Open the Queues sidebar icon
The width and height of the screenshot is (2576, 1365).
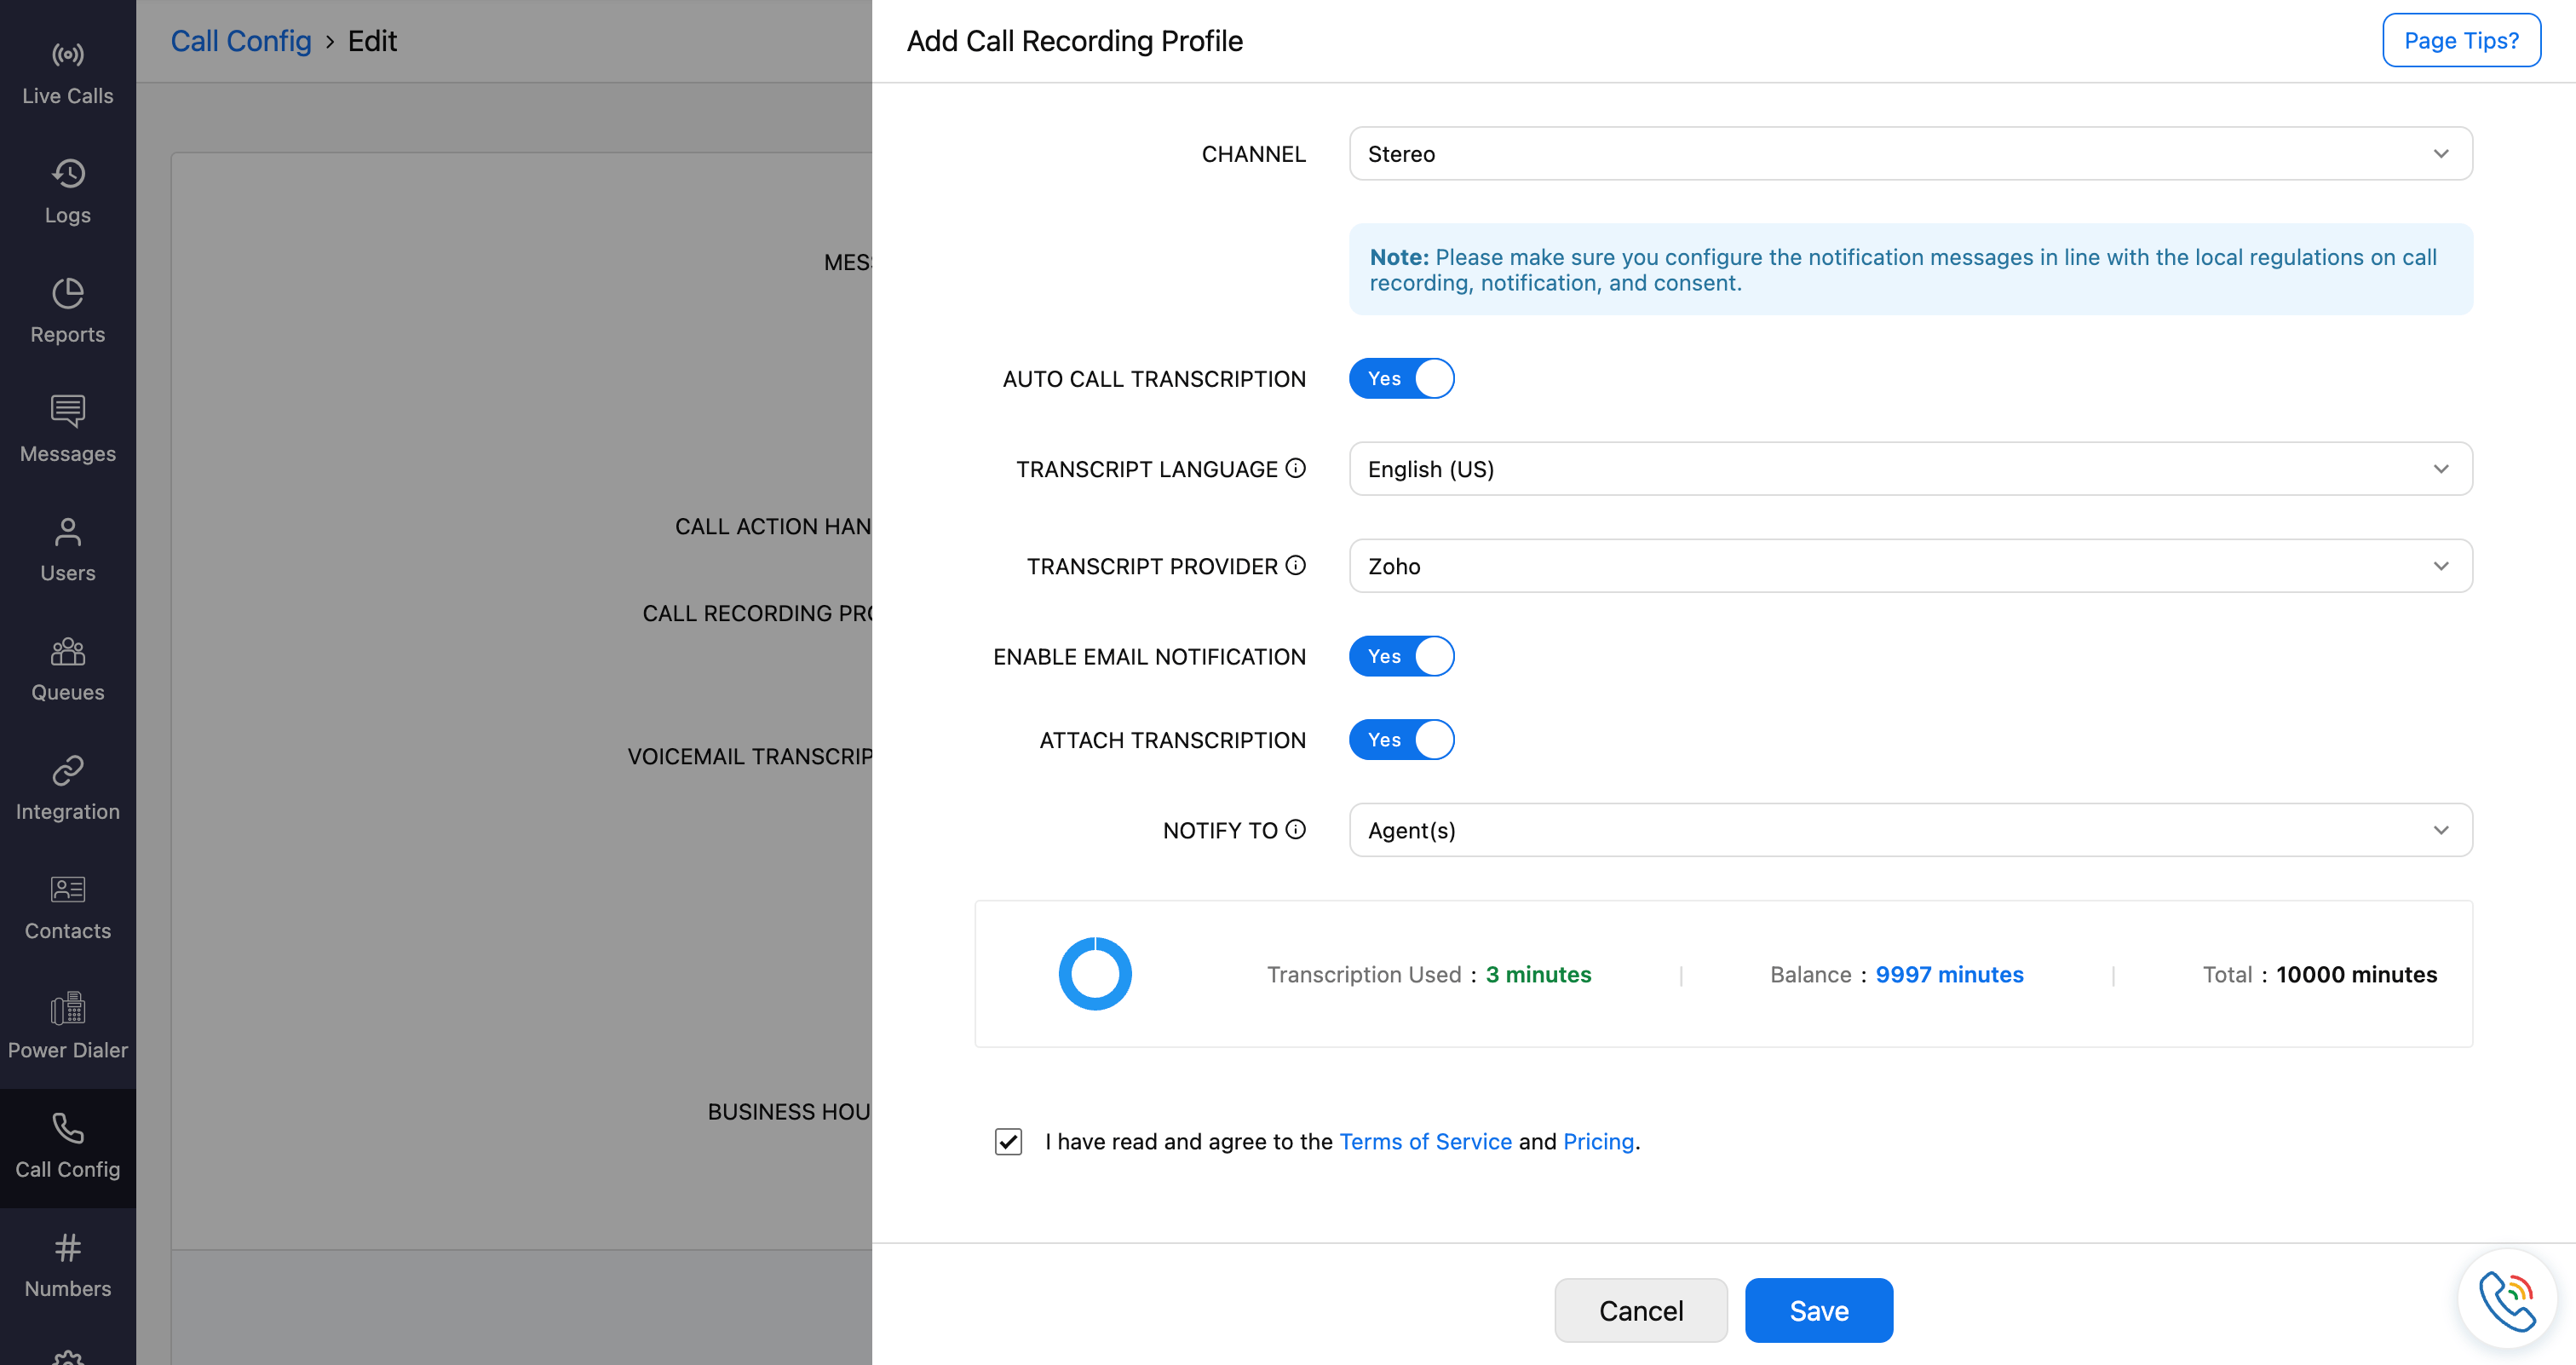coord(67,651)
